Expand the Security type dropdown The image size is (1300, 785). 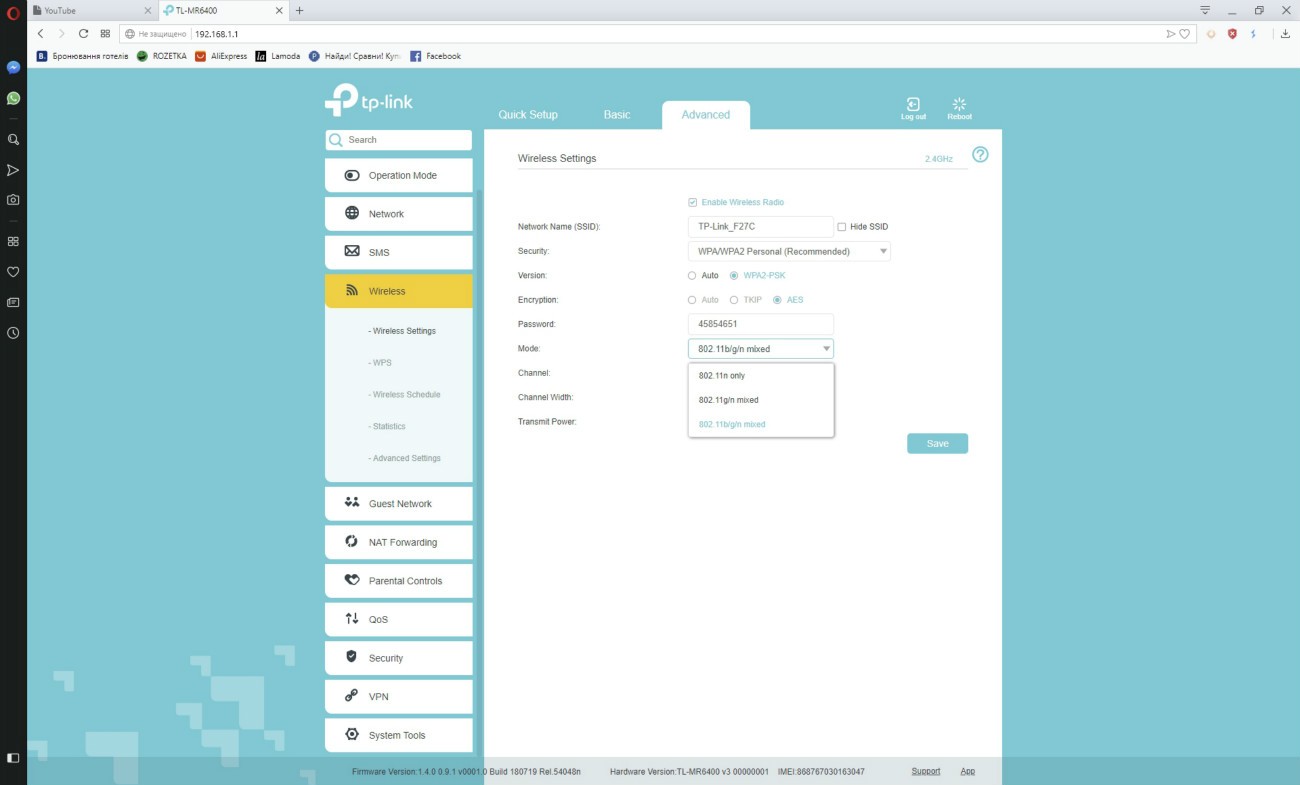click(x=788, y=252)
